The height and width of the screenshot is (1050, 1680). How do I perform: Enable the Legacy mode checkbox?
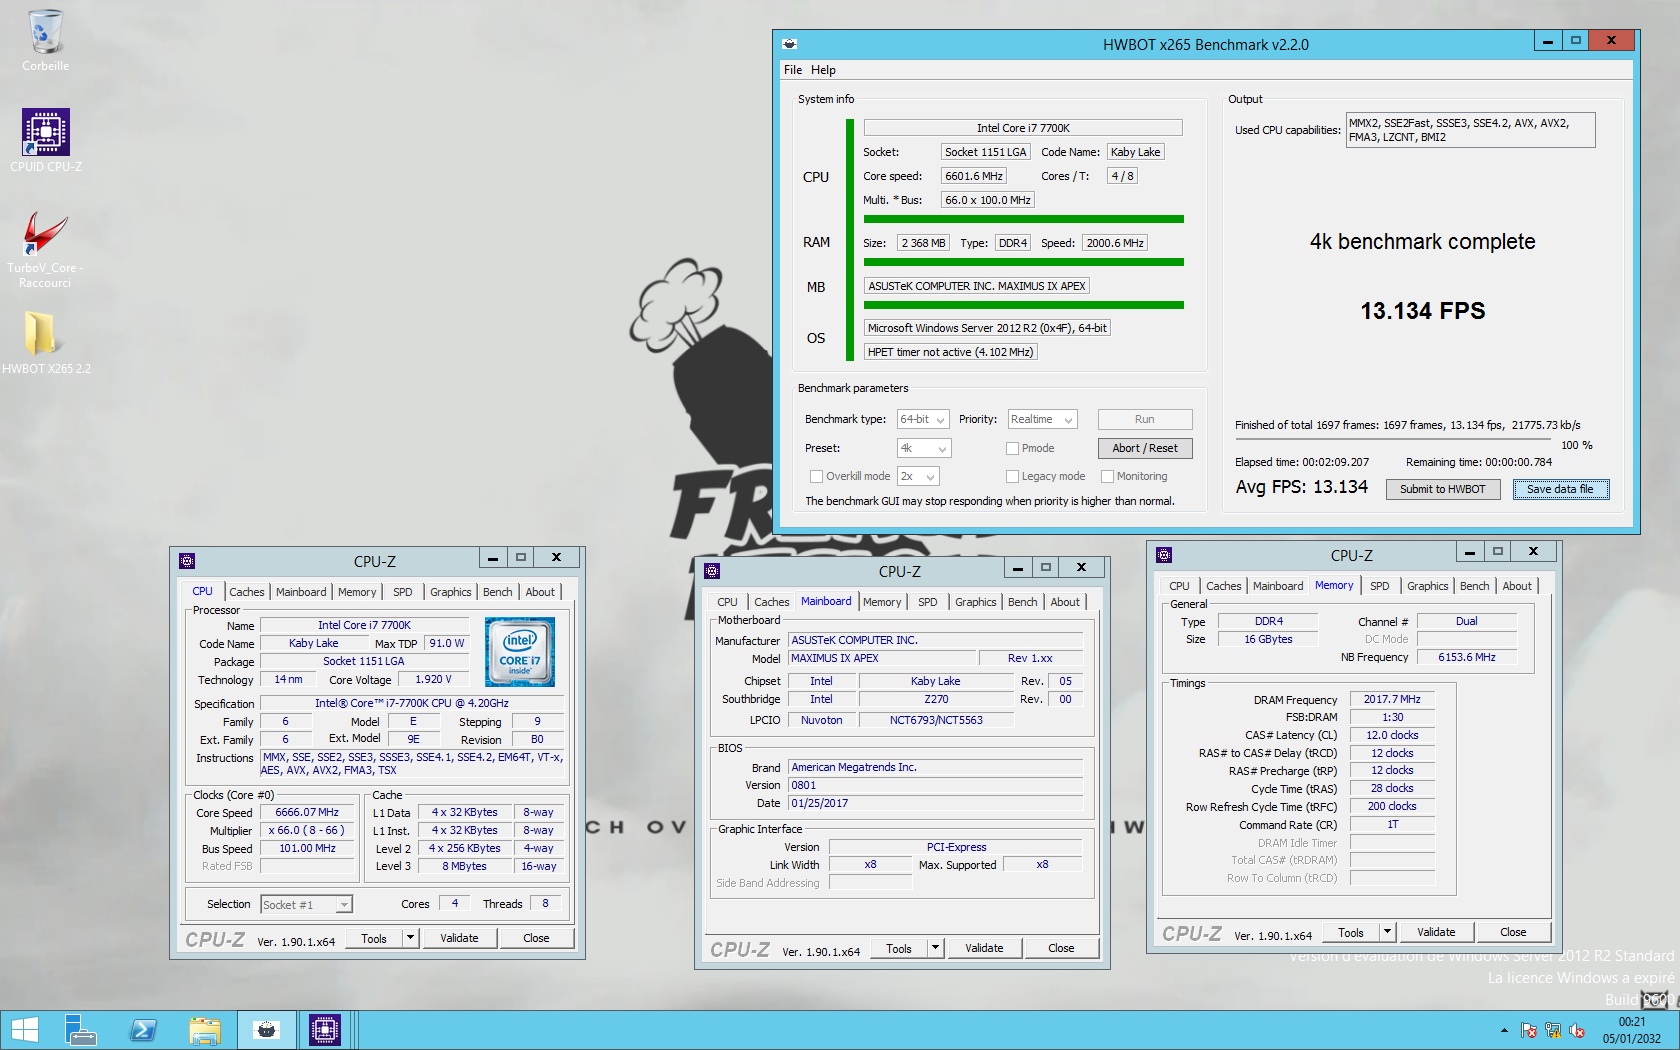pyautogui.click(x=1012, y=476)
